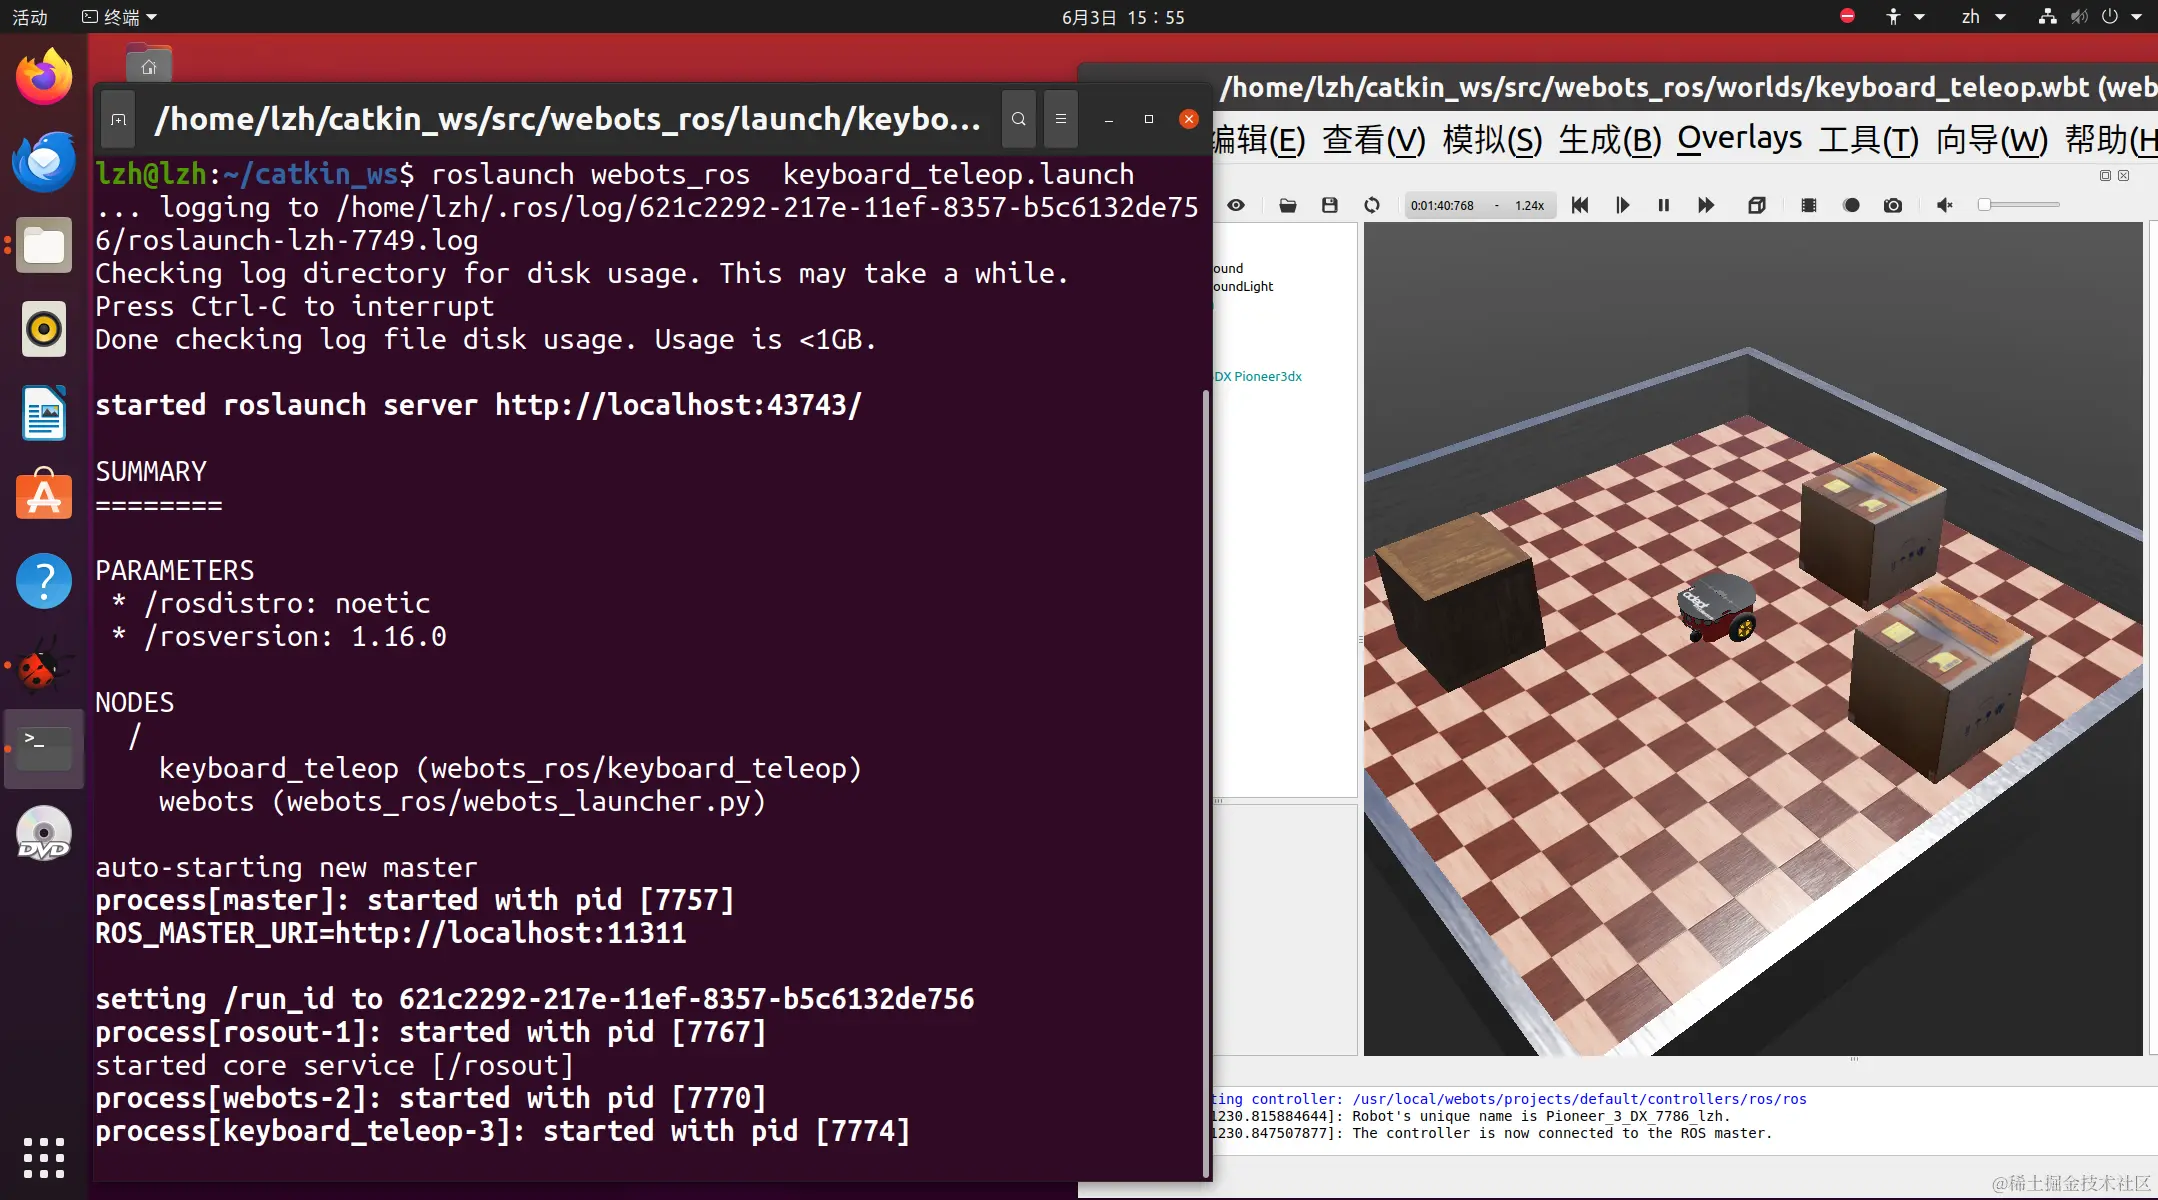
Task: Open the 终端 app menu dropdown
Action: tap(120, 17)
